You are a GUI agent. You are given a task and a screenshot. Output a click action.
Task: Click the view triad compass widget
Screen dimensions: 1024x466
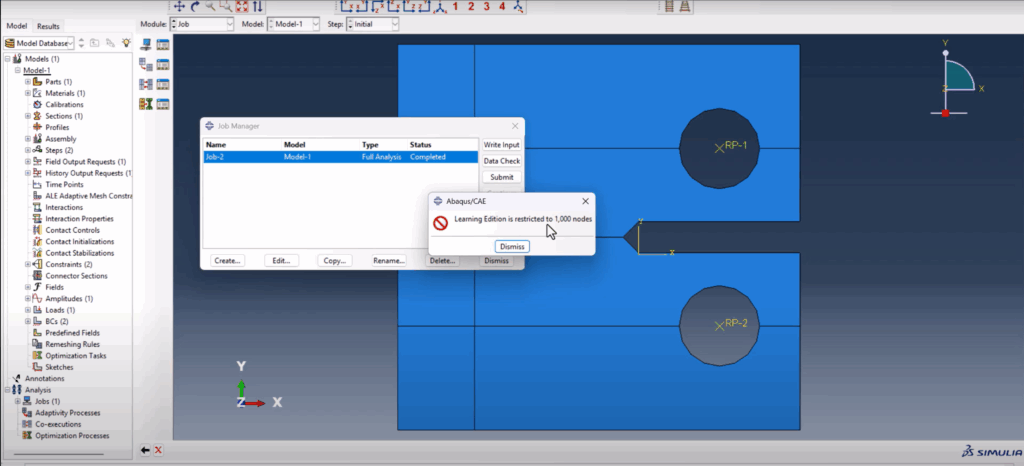pos(958,78)
